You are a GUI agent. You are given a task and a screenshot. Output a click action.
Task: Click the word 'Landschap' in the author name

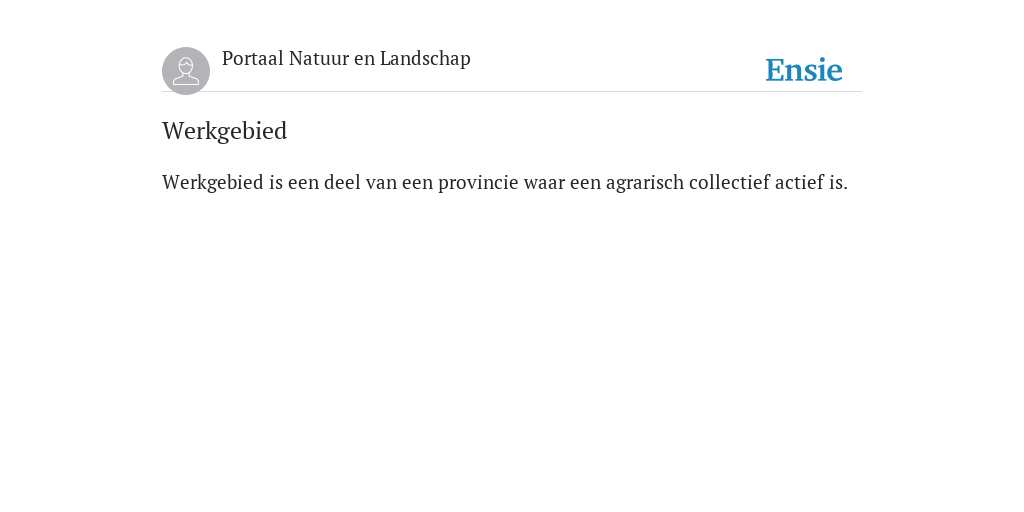click(x=425, y=58)
